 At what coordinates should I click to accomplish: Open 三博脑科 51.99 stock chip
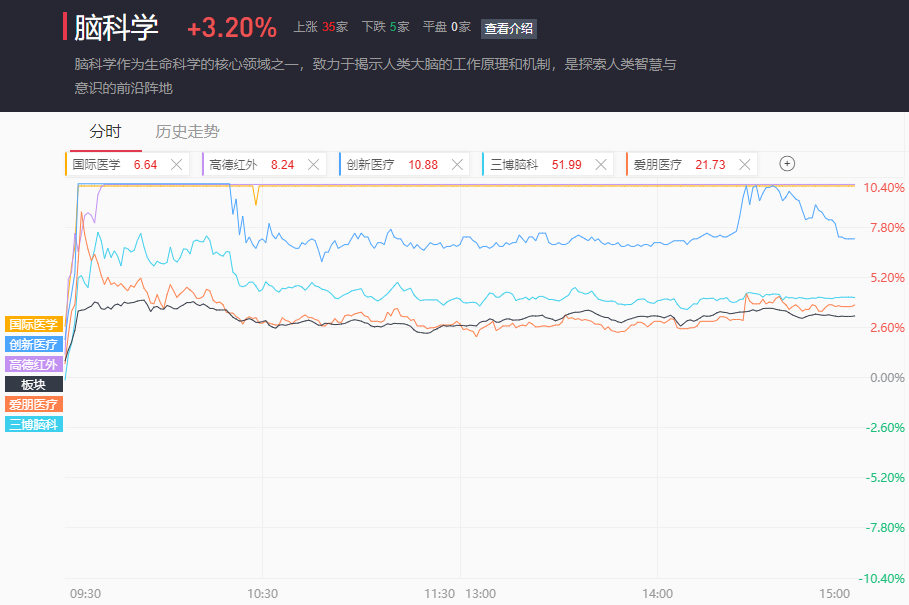click(x=536, y=165)
